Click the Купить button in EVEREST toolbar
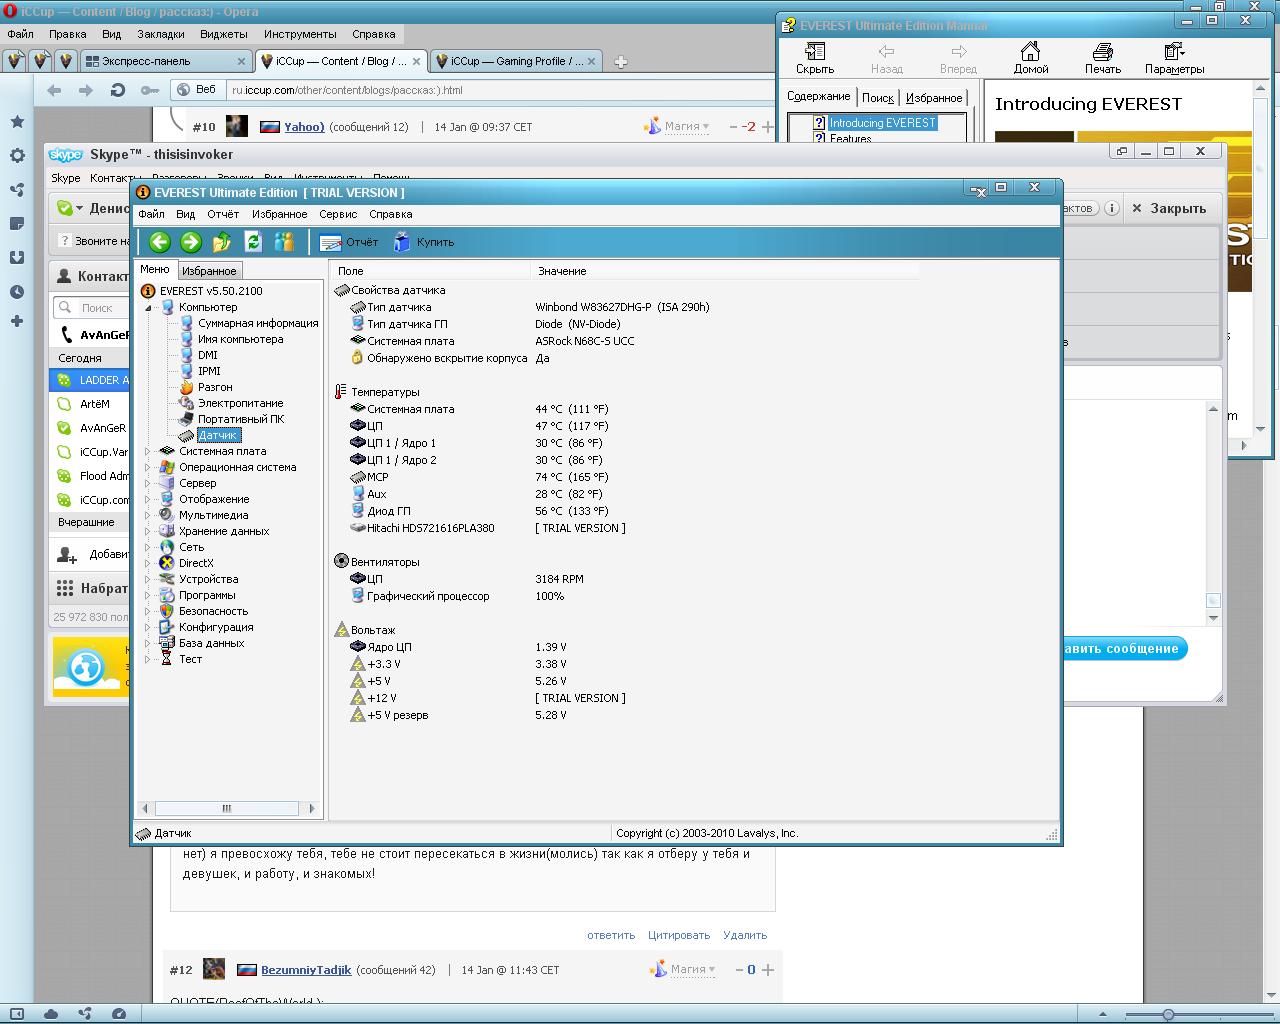Viewport: 1280px width, 1024px height. tap(424, 242)
